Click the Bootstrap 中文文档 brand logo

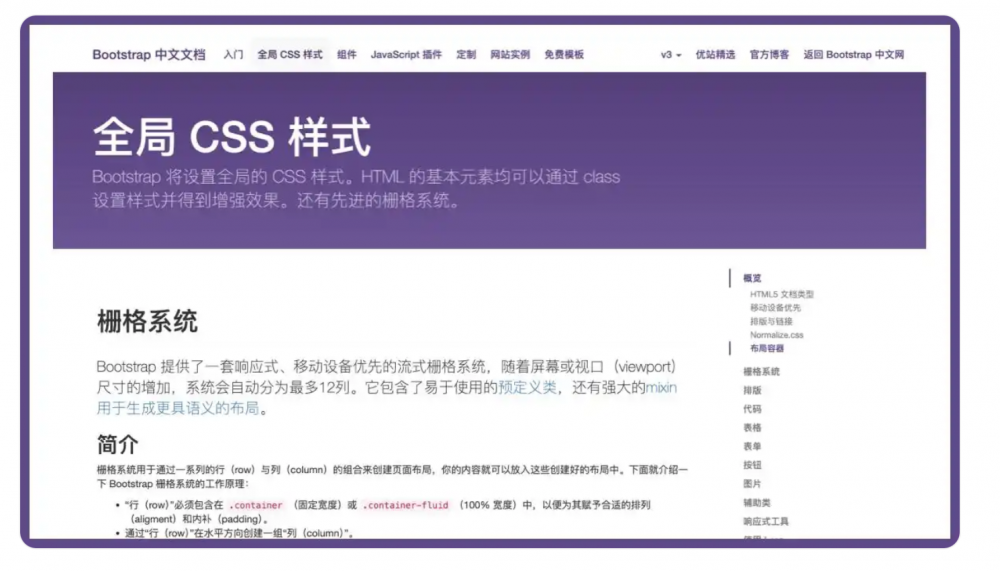[x=149, y=55]
